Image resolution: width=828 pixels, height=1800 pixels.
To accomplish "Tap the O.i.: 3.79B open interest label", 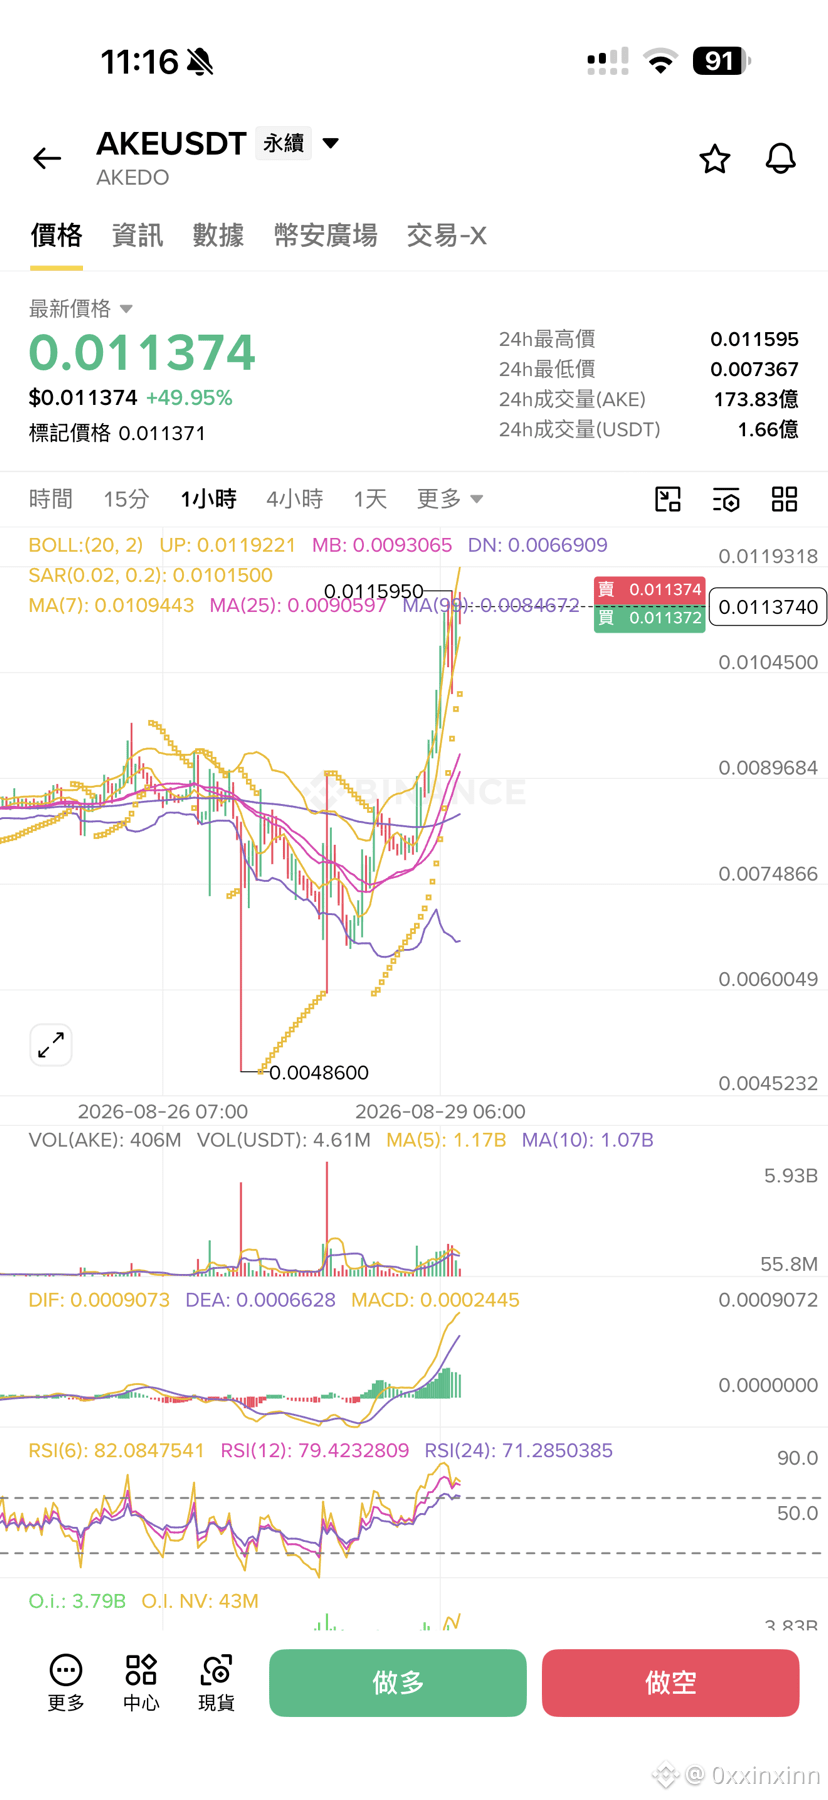I will [77, 1601].
